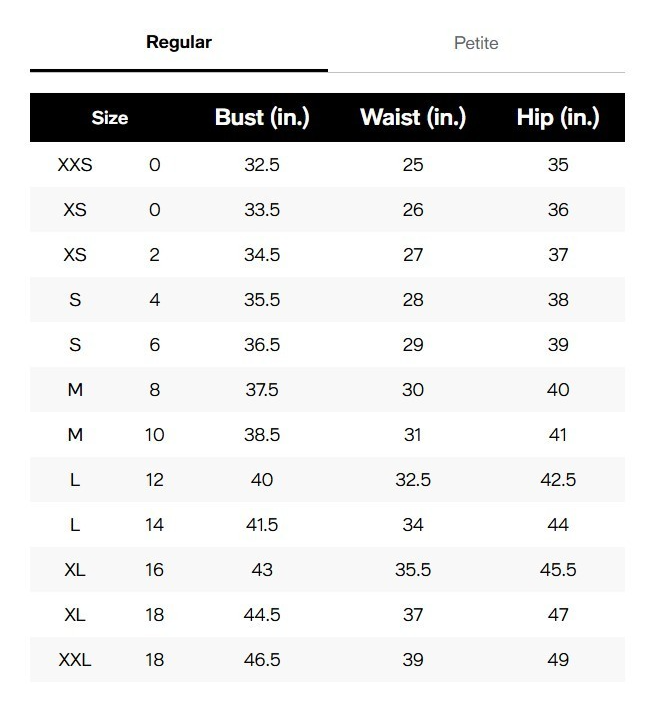
Task: Click numeric size 16 cell
Action: tap(154, 570)
